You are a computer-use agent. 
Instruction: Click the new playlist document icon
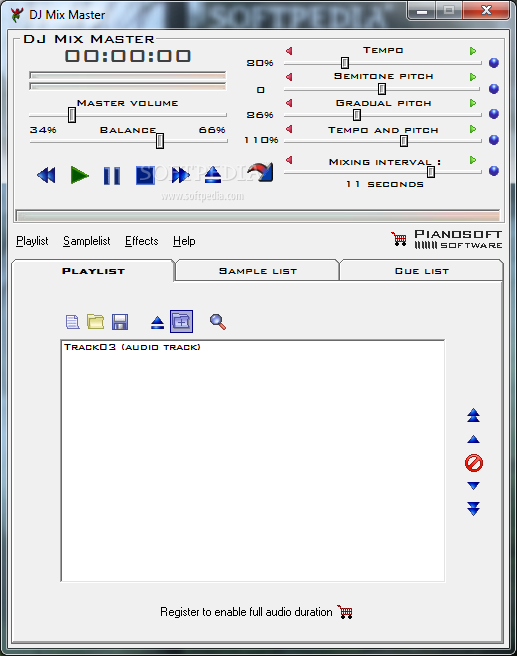point(72,322)
